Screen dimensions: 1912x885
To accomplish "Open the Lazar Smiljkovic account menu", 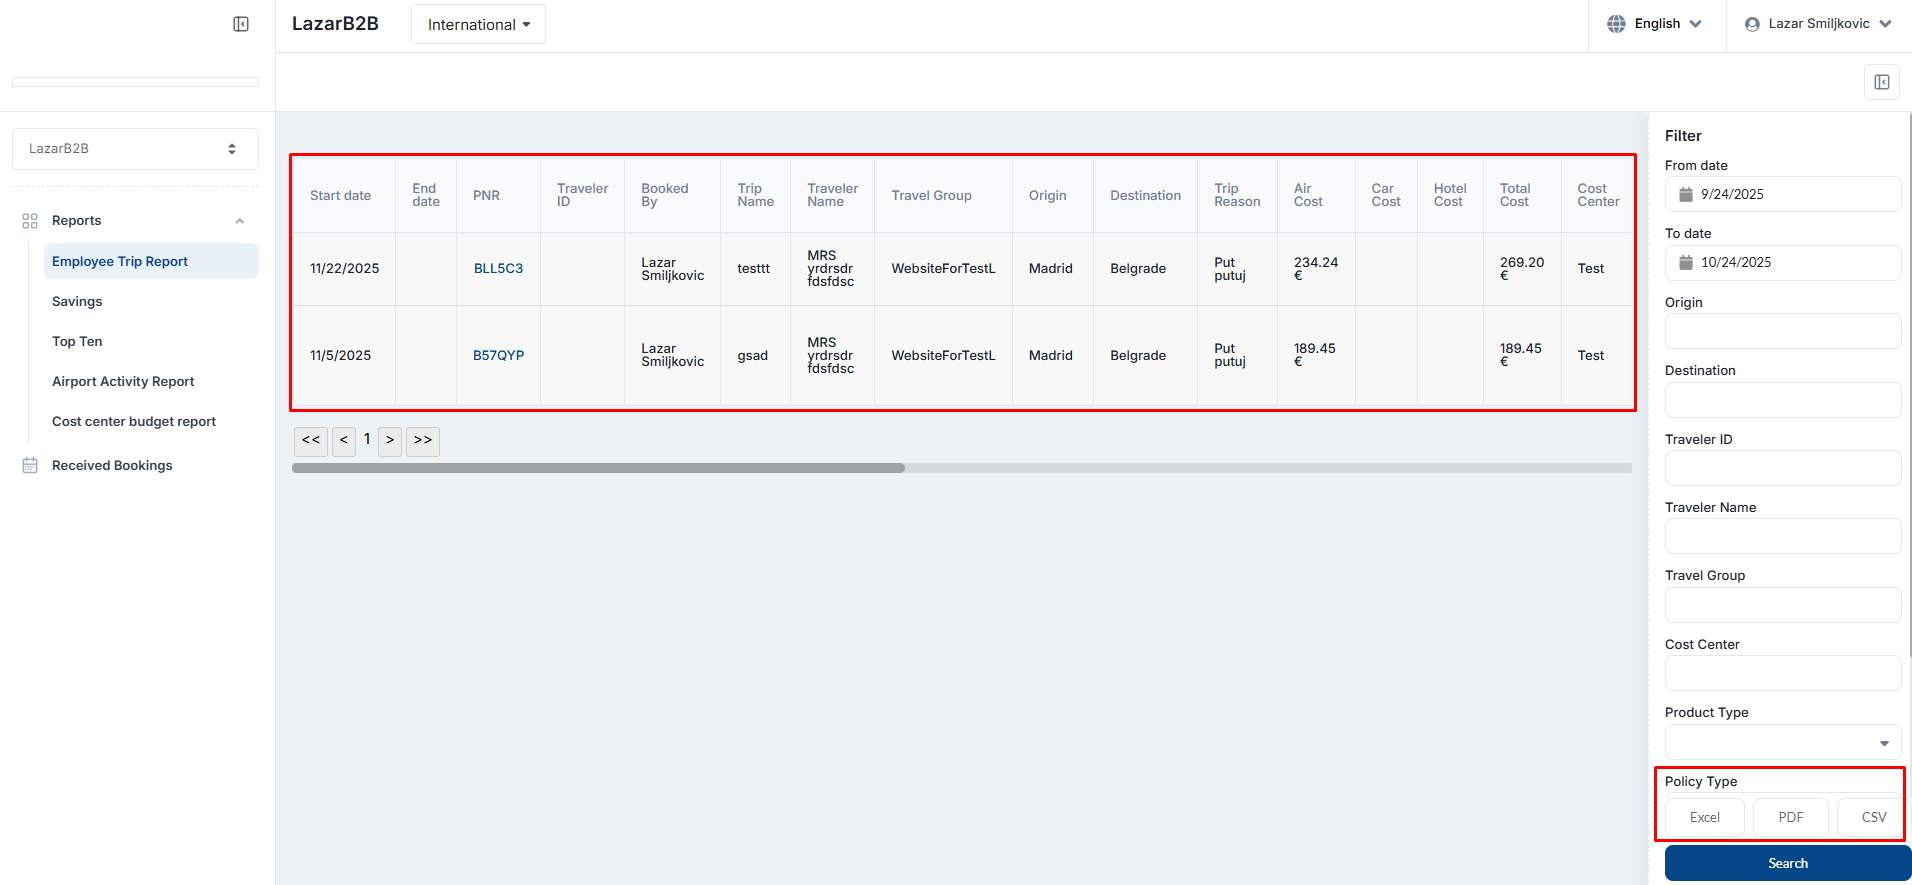I will click(x=1818, y=24).
